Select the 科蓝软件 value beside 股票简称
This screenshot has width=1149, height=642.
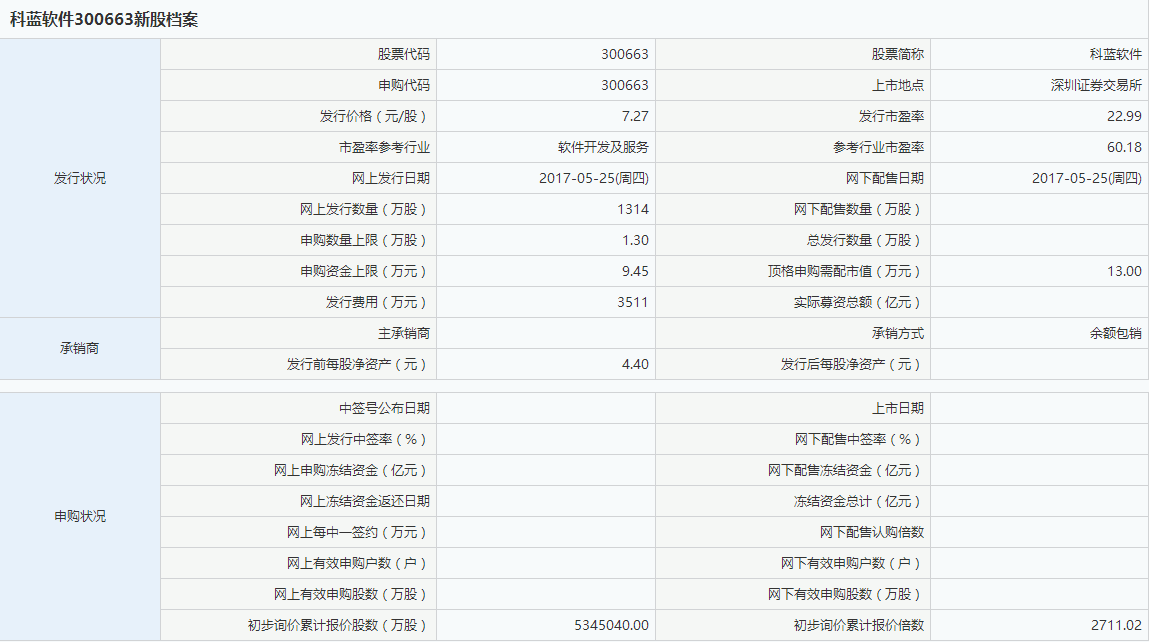point(1115,54)
